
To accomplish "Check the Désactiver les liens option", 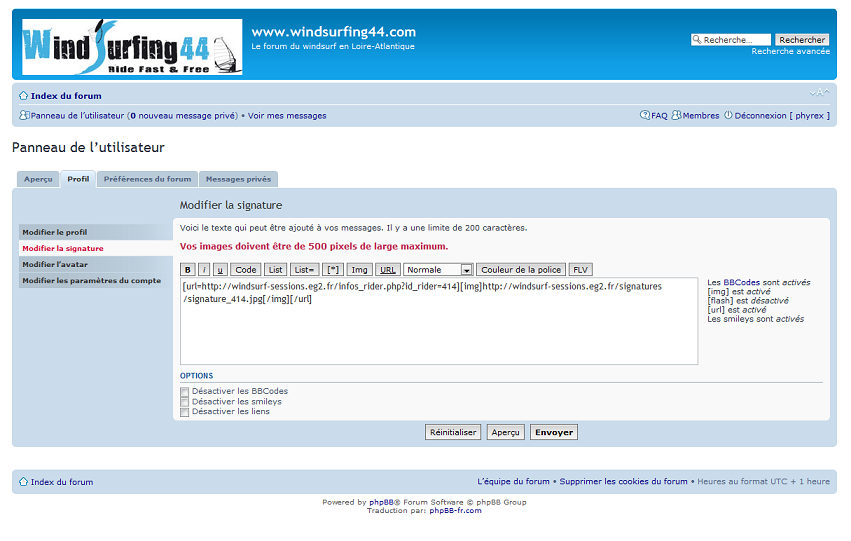I will coord(184,412).
